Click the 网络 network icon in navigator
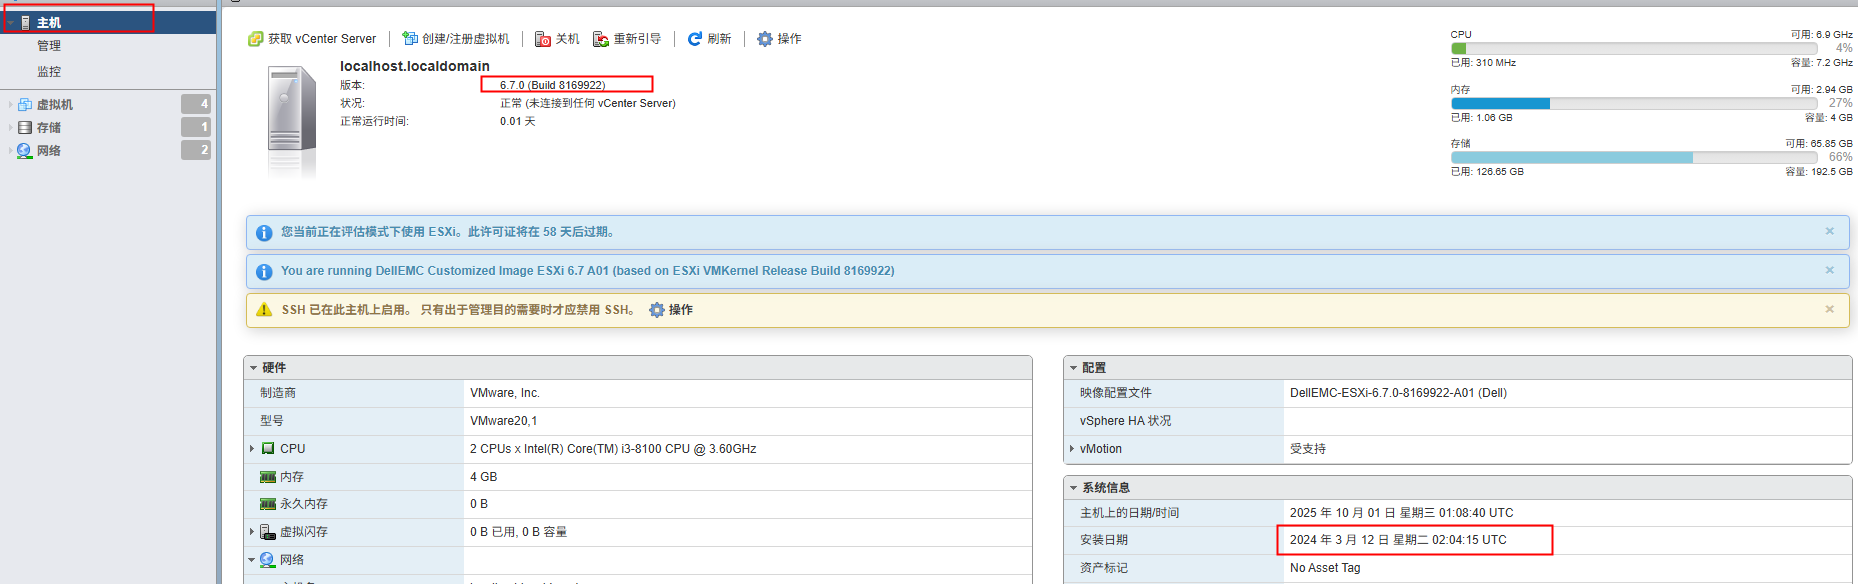The image size is (1858, 584). click(25, 150)
